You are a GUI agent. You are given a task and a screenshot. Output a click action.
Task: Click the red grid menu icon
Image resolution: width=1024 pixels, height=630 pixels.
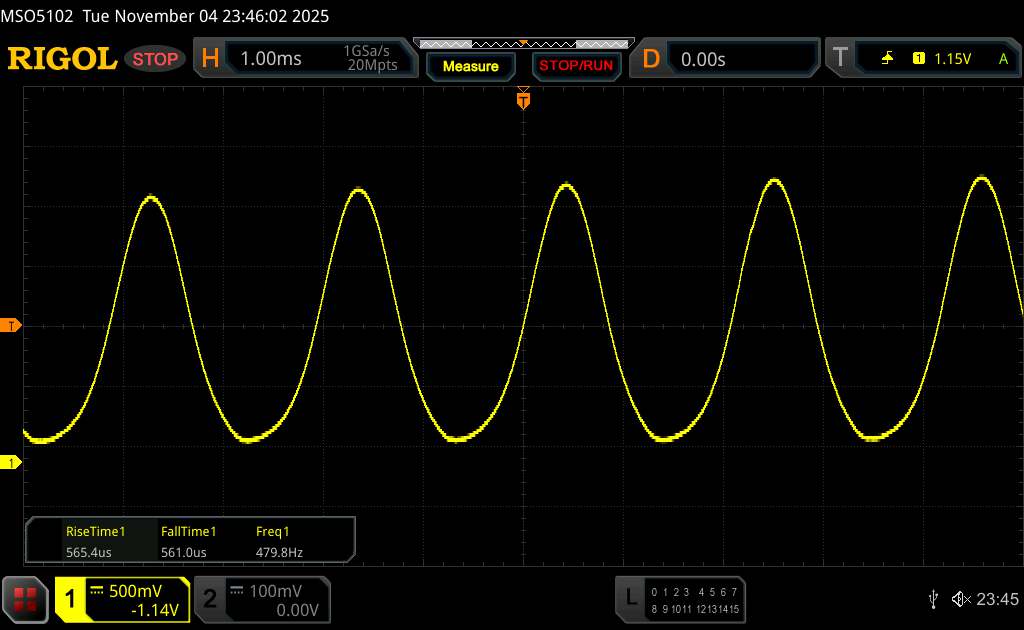click(25, 599)
